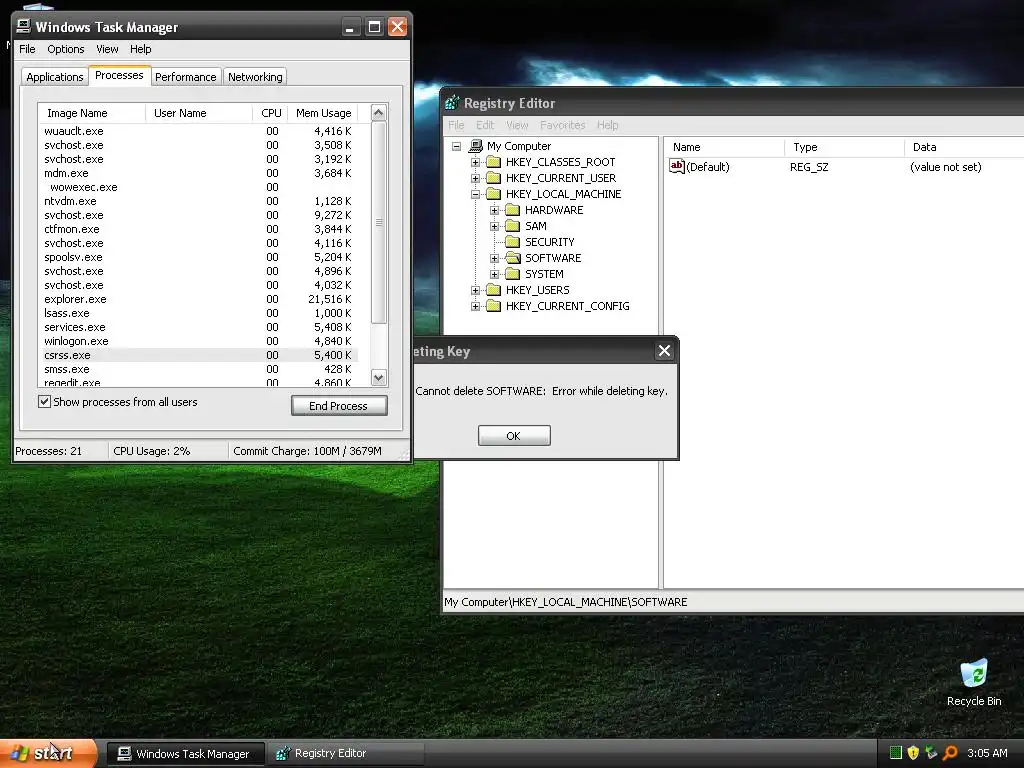Expand the HKEY_USERS node
1024x768 pixels.
coord(475,290)
